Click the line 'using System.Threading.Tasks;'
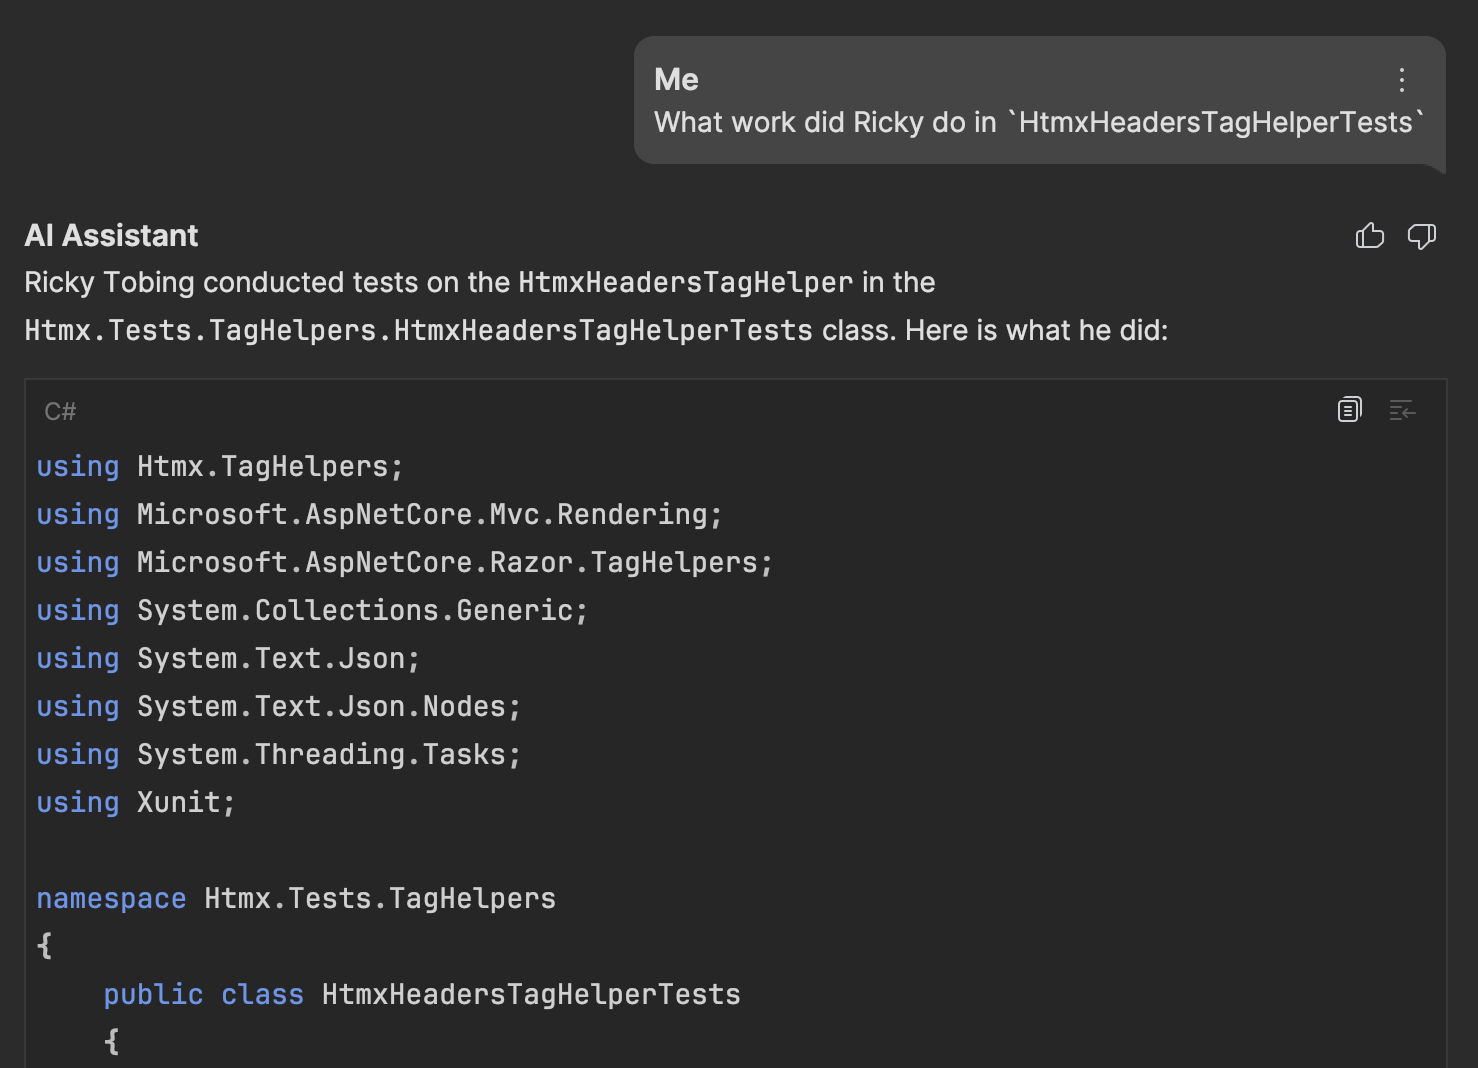Viewport: 1478px width, 1068px height. pyautogui.click(x=279, y=755)
